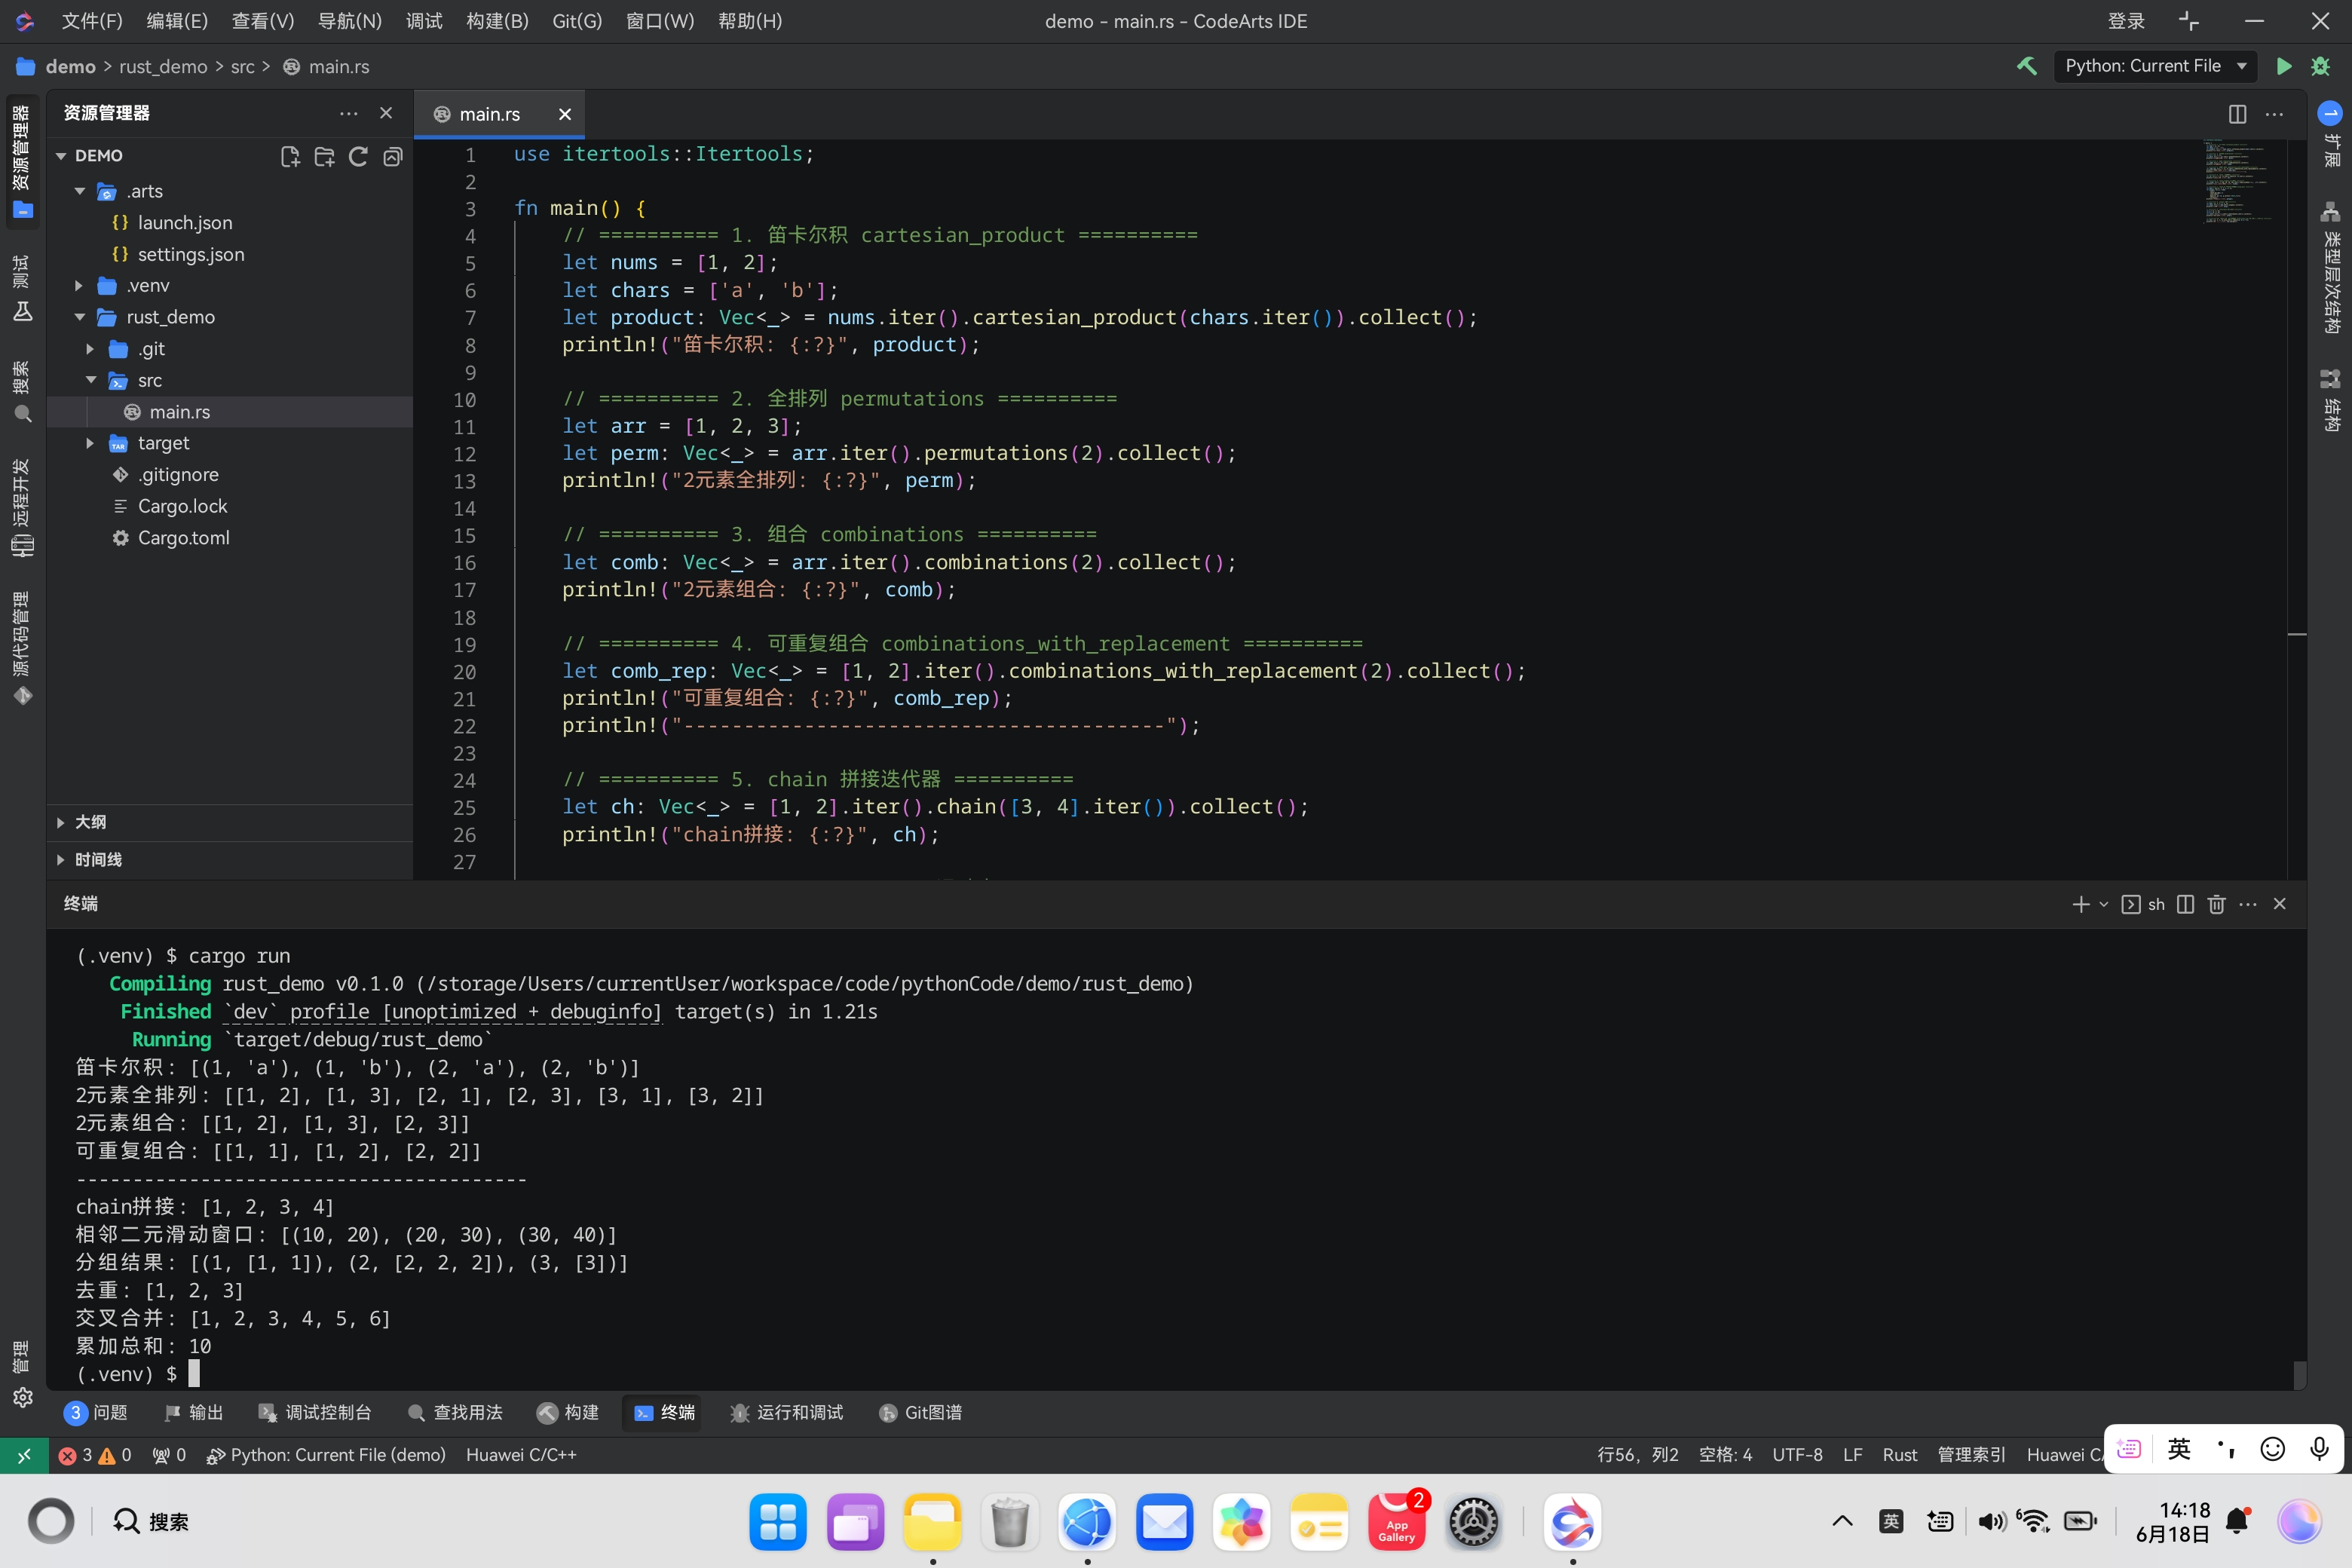Open editor more actions menu
The width and height of the screenshot is (2352, 1568).
pyautogui.click(x=2274, y=114)
